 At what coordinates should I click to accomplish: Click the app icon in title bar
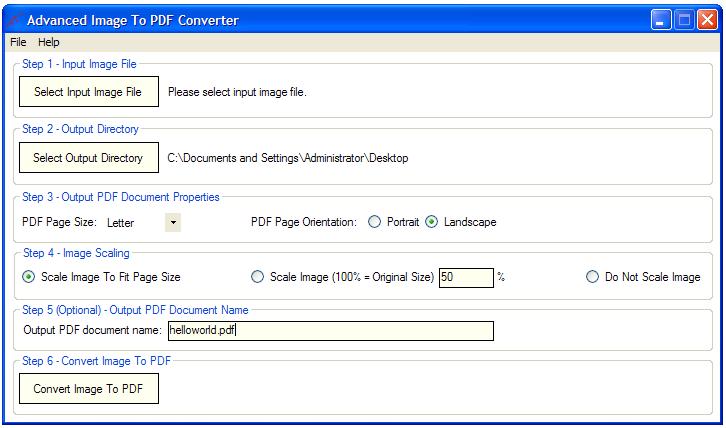pyautogui.click(x=13, y=19)
